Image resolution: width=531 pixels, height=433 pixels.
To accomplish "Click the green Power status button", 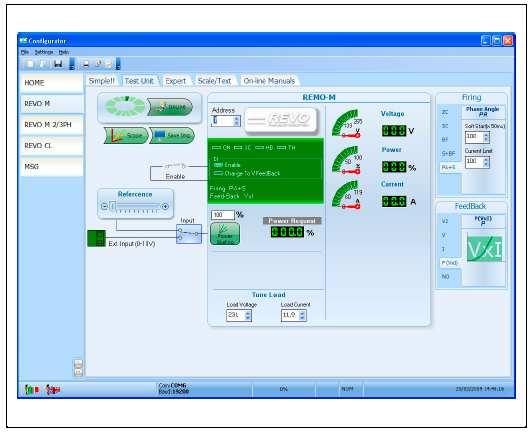I will pos(225,234).
